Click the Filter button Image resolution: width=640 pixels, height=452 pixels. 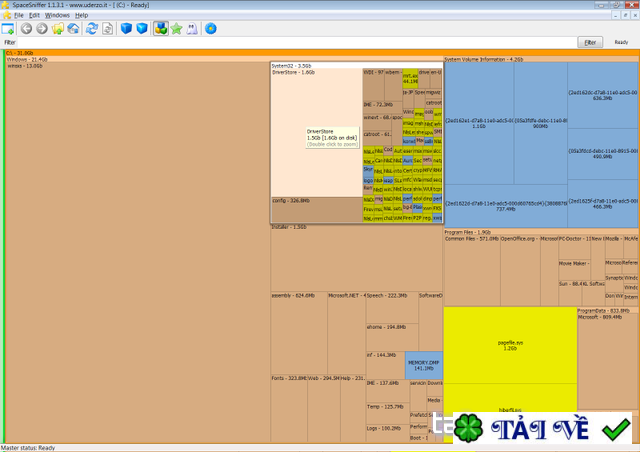[x=590, y=42]
